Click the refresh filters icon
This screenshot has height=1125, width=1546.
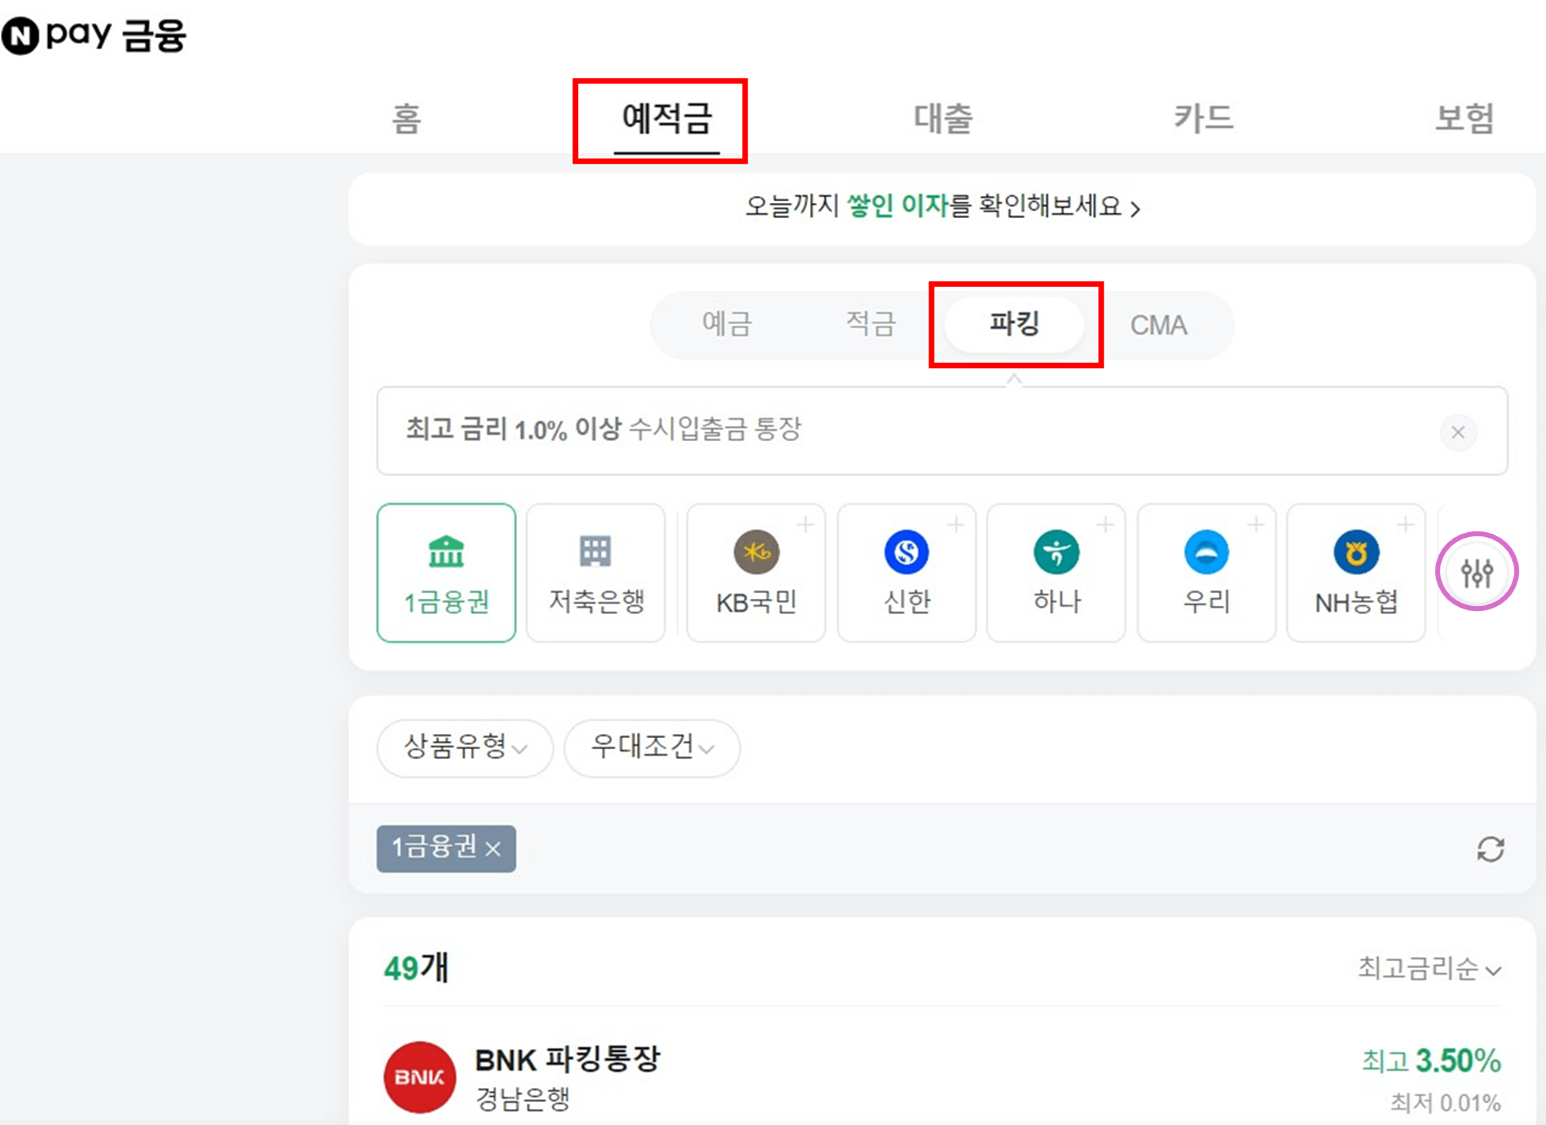pyautogui.click(x=1491, y=849)
